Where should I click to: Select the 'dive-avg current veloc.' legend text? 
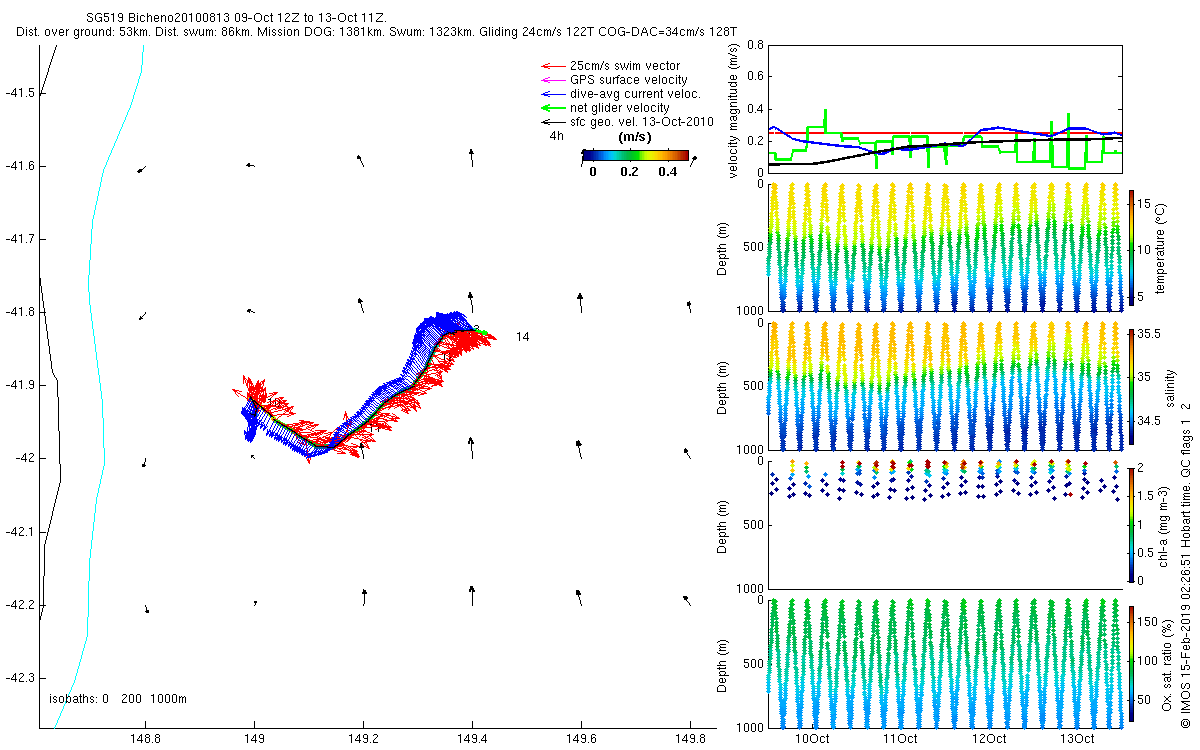[635, 94]
